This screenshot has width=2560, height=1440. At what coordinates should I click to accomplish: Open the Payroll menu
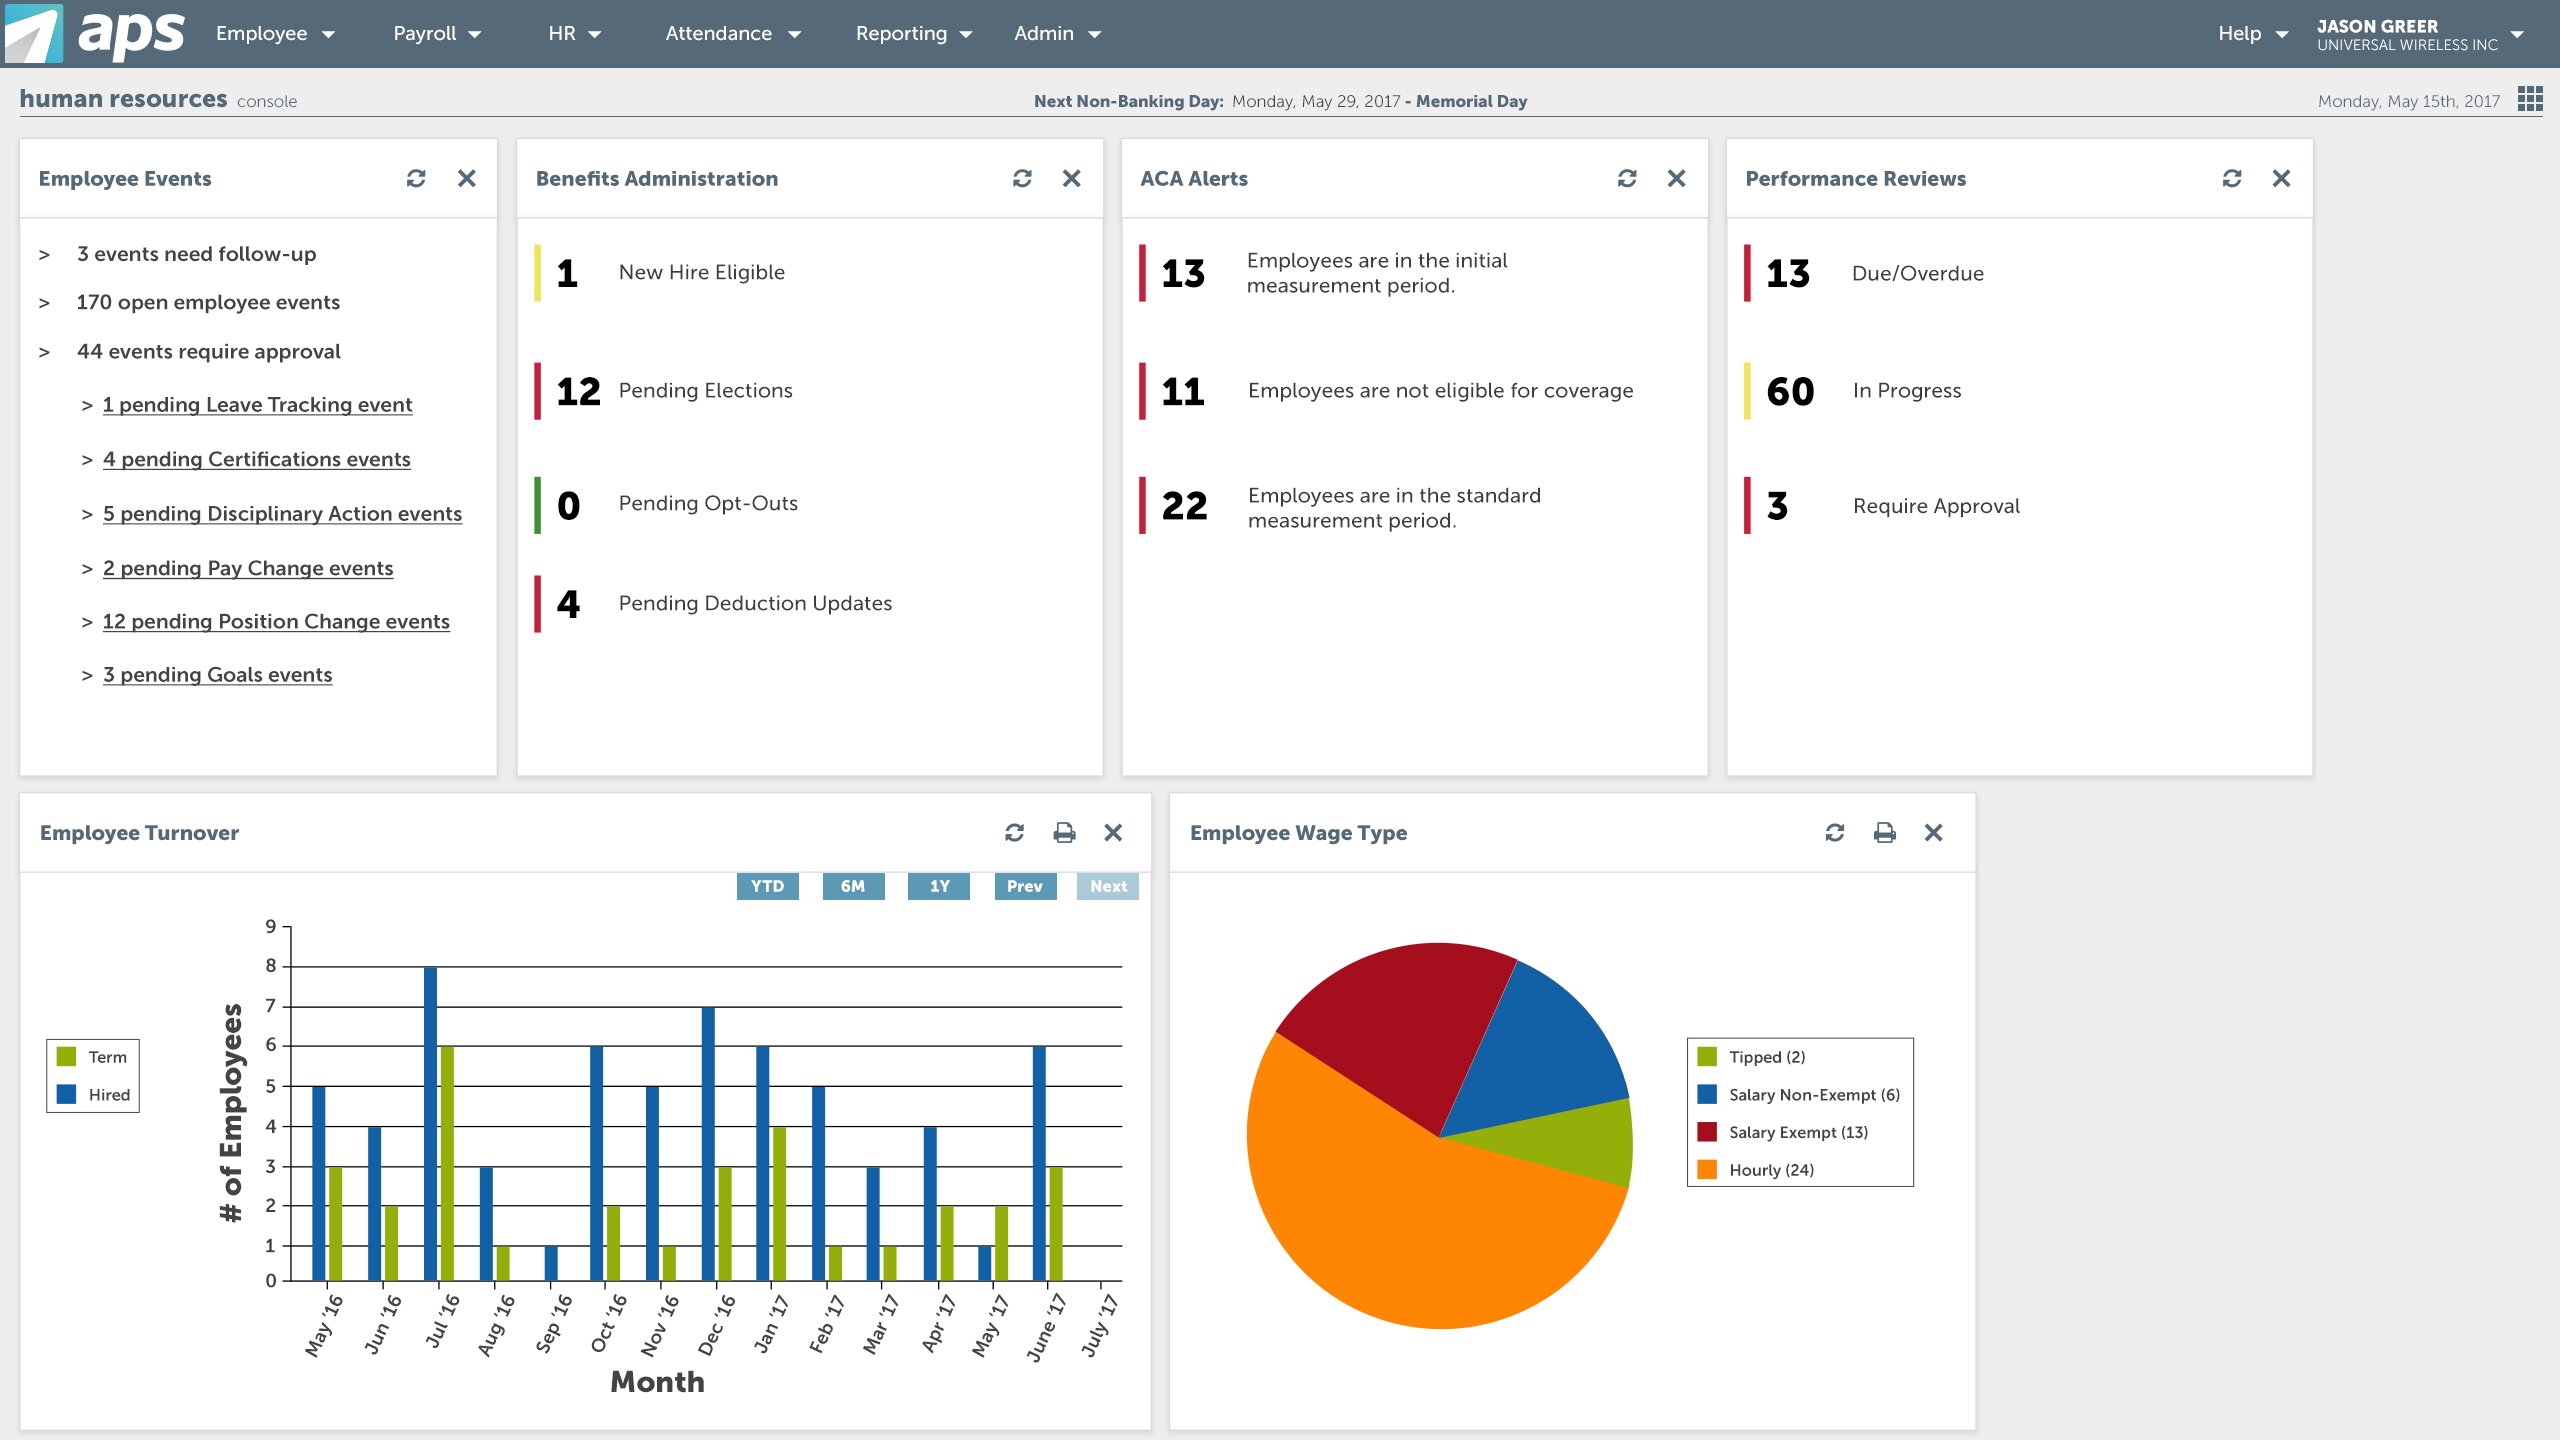click(437, 34)
